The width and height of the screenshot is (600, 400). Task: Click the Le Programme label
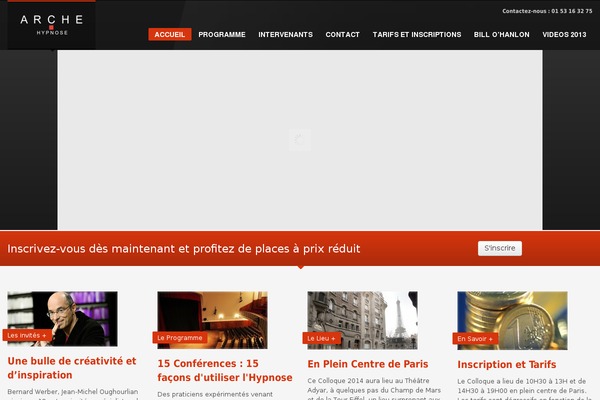(x=180, y=338)
